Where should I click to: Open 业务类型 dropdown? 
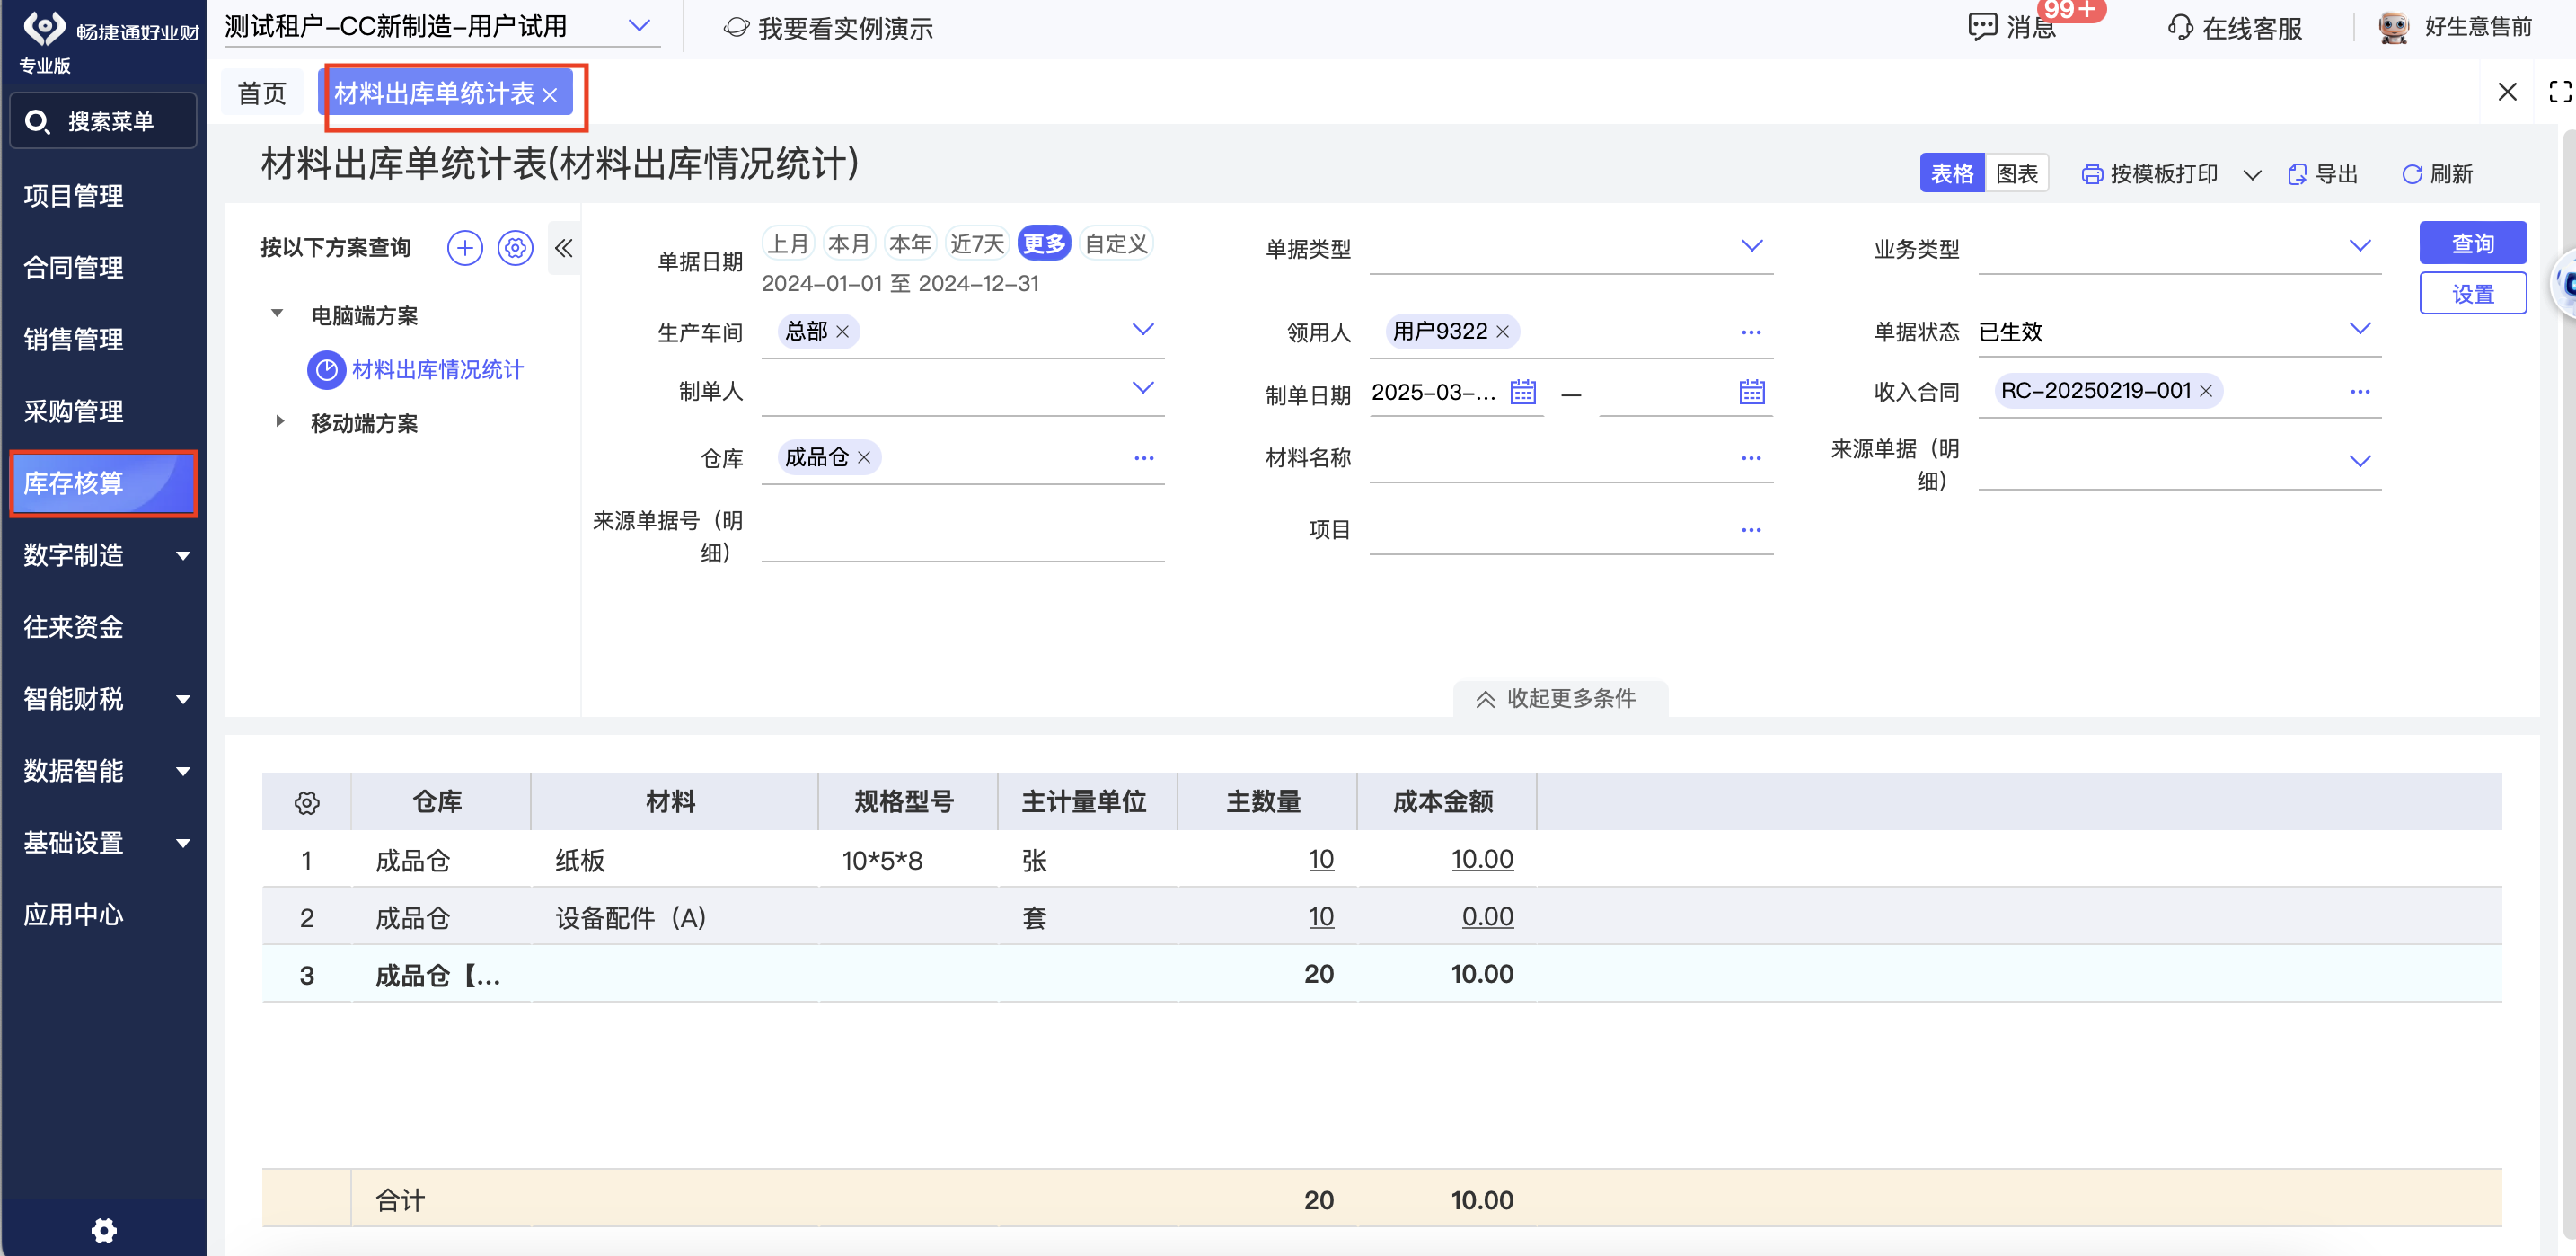click(x=2360, y=246)
